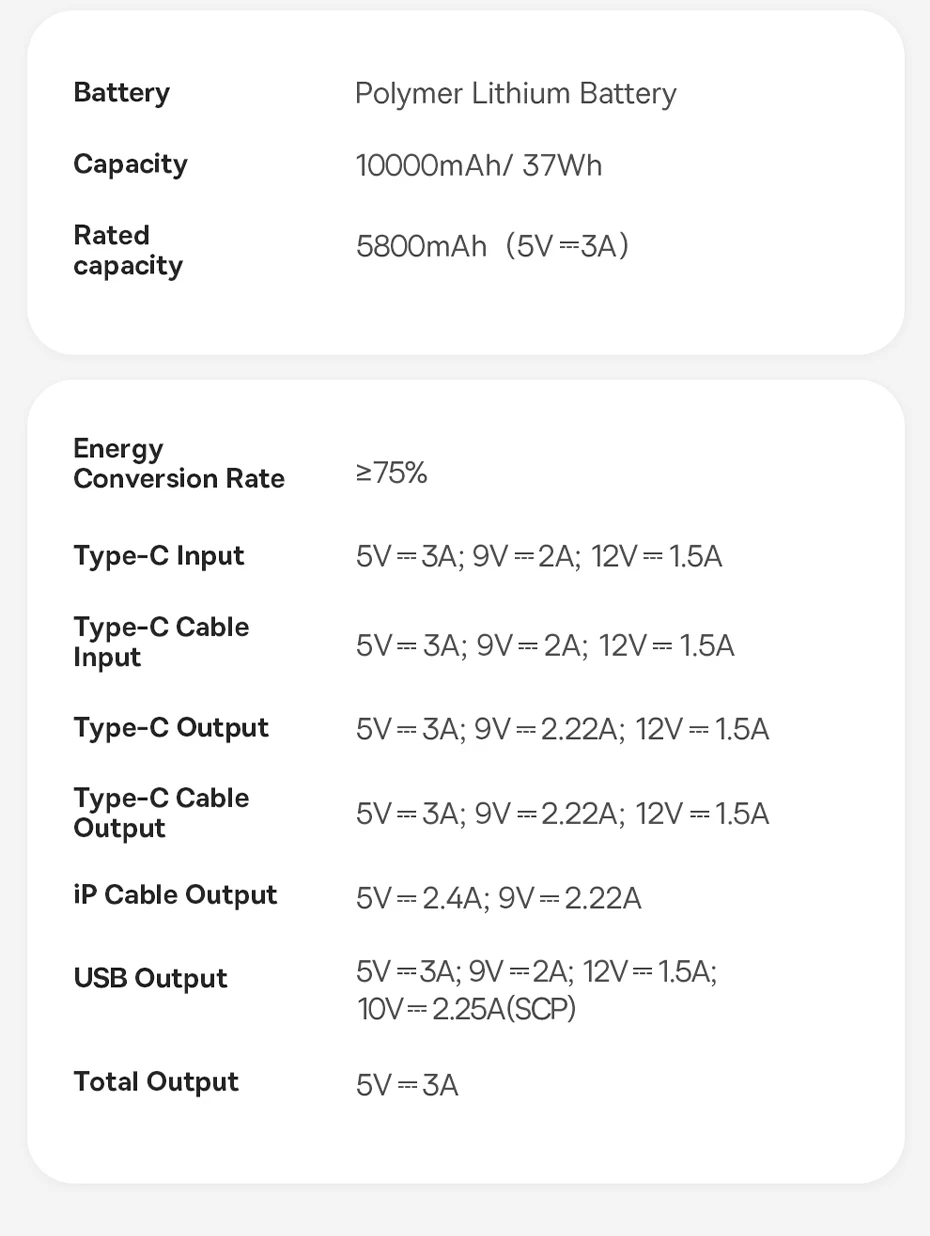Select the 10000mAh/ 37Wh capacity value
The image size is (930, 1236).
tap(479, 165)
